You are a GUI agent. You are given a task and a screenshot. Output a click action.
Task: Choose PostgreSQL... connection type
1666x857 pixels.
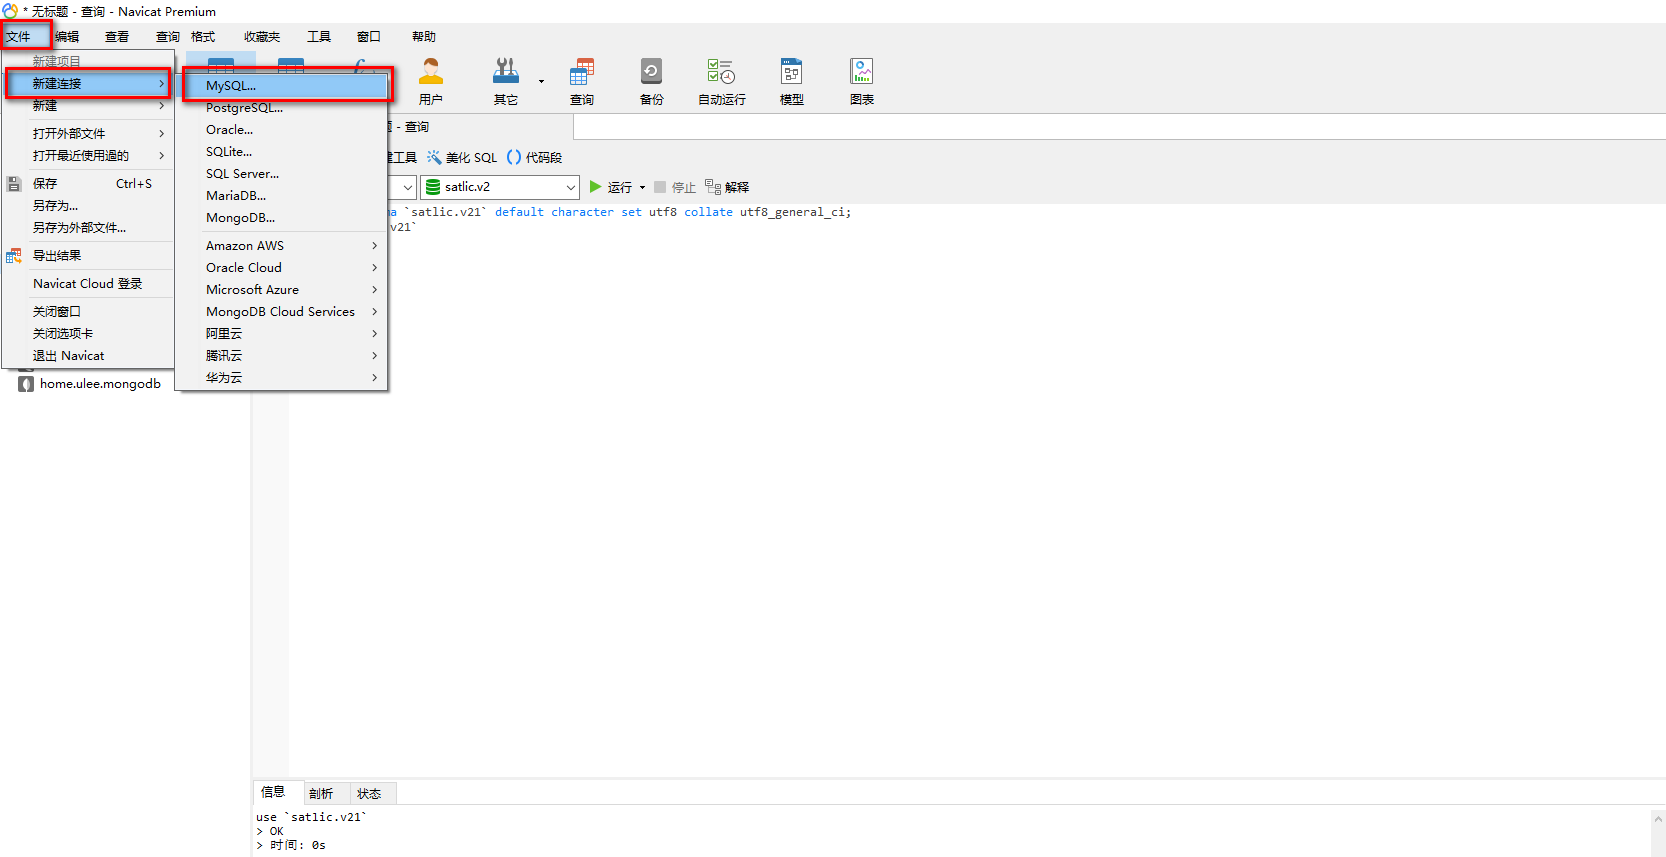tap(282, 108)
